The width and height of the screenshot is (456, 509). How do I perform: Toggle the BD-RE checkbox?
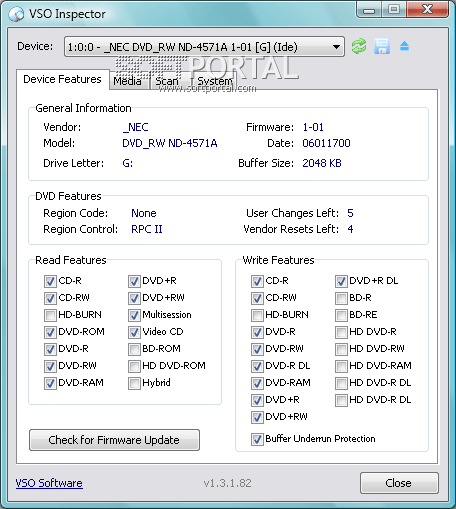point(341,315)
